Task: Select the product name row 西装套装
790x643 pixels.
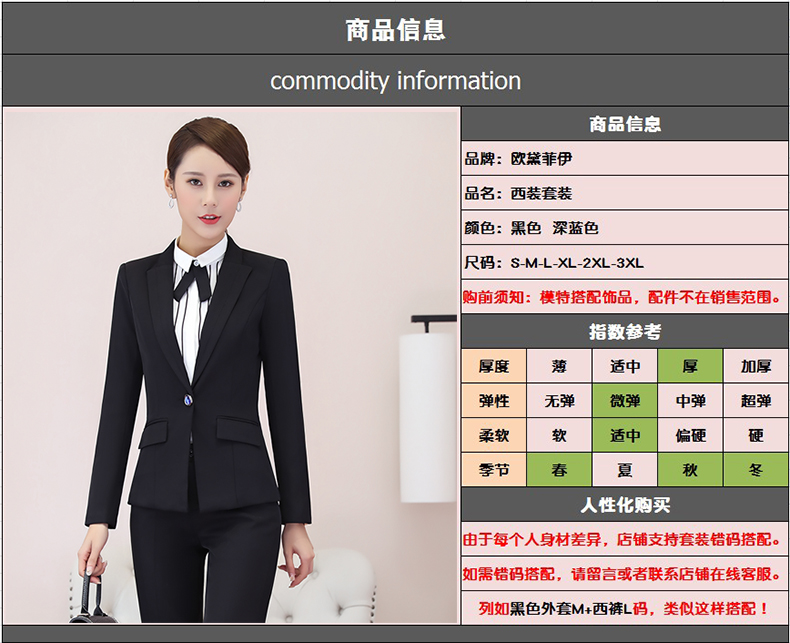Action: pyautogui.click(x=624, y=193)
